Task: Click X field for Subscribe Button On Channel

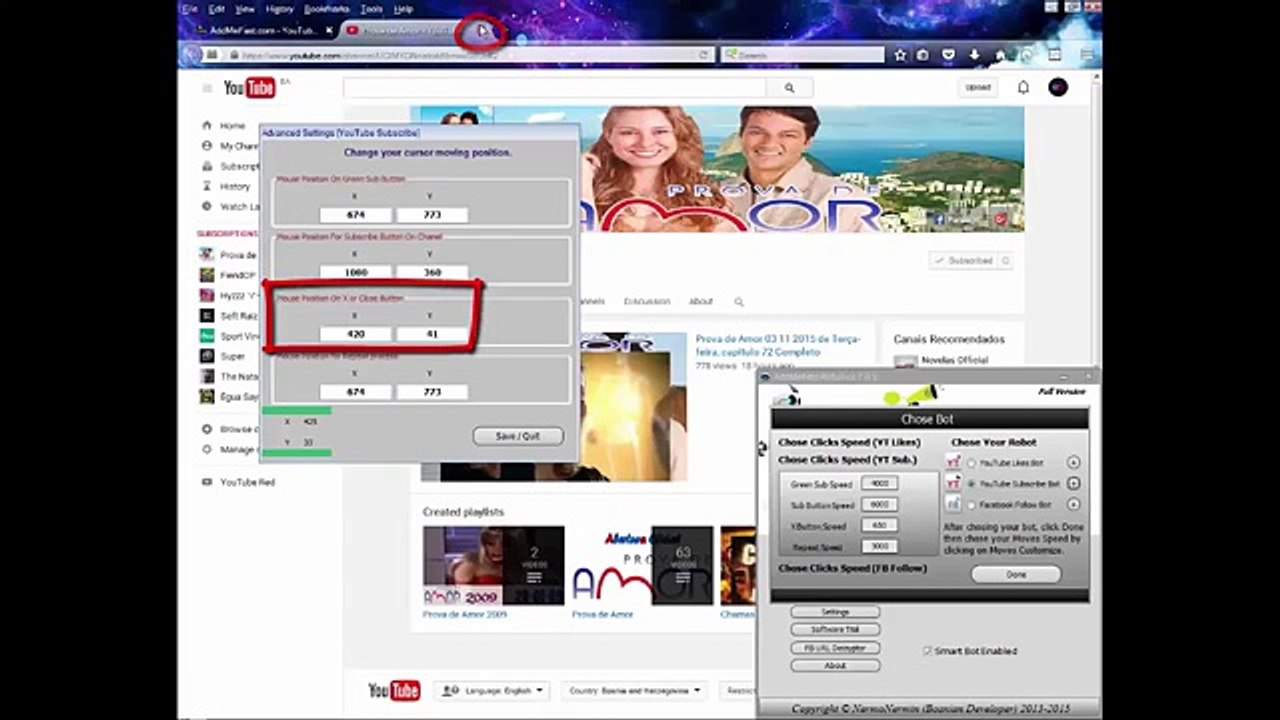Action: [355, 272]
